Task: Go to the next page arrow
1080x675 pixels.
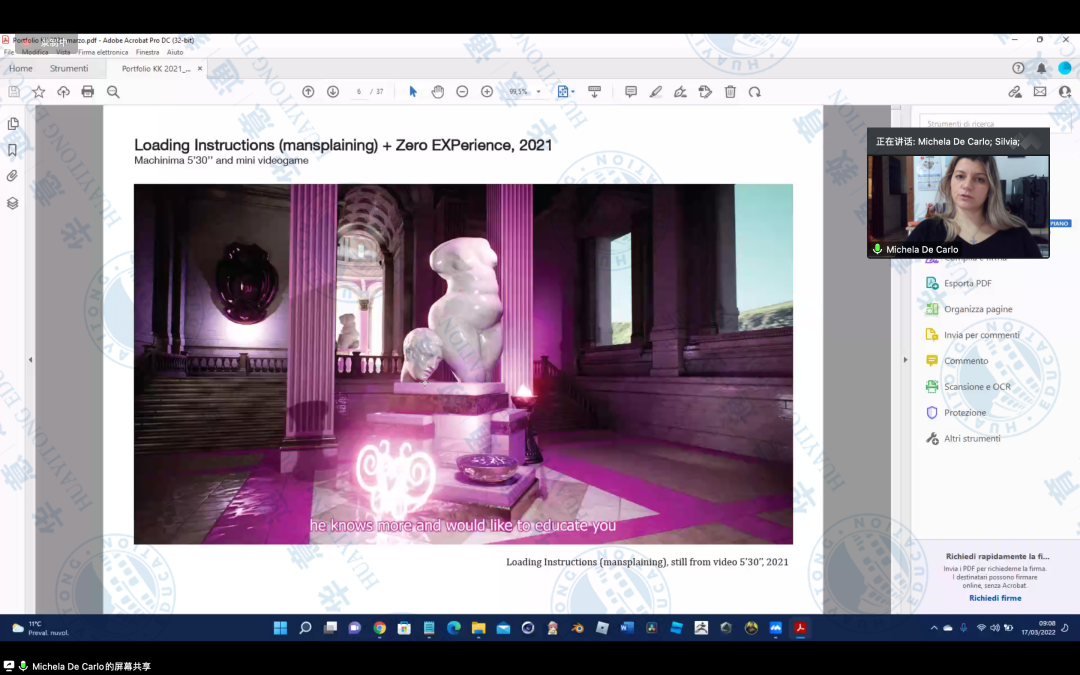Action: (333, 92)
